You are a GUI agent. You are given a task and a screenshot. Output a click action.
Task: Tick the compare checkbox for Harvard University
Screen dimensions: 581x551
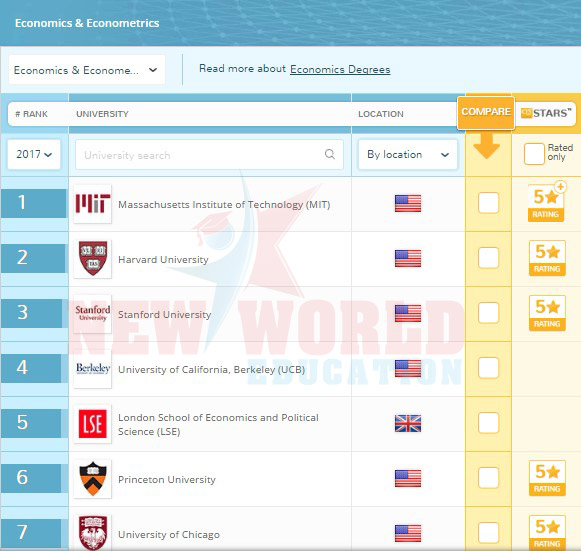pos(488,258)
